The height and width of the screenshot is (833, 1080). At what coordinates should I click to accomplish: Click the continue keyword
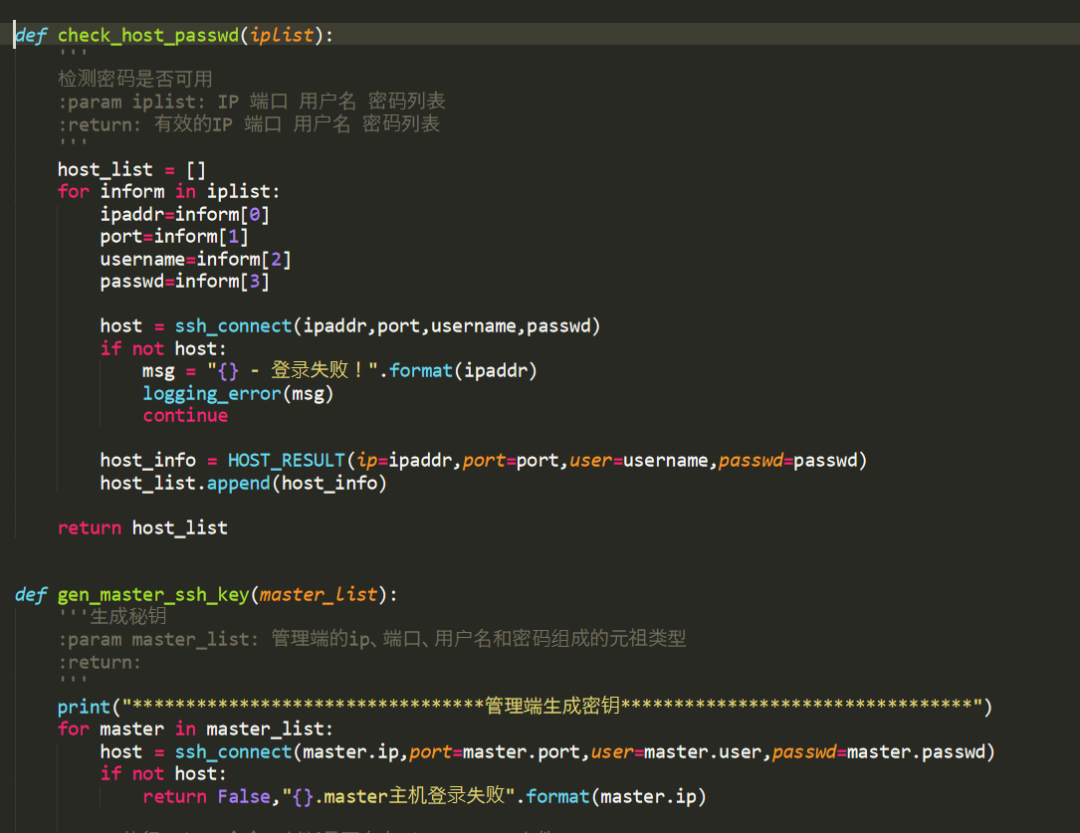point(185,415)
